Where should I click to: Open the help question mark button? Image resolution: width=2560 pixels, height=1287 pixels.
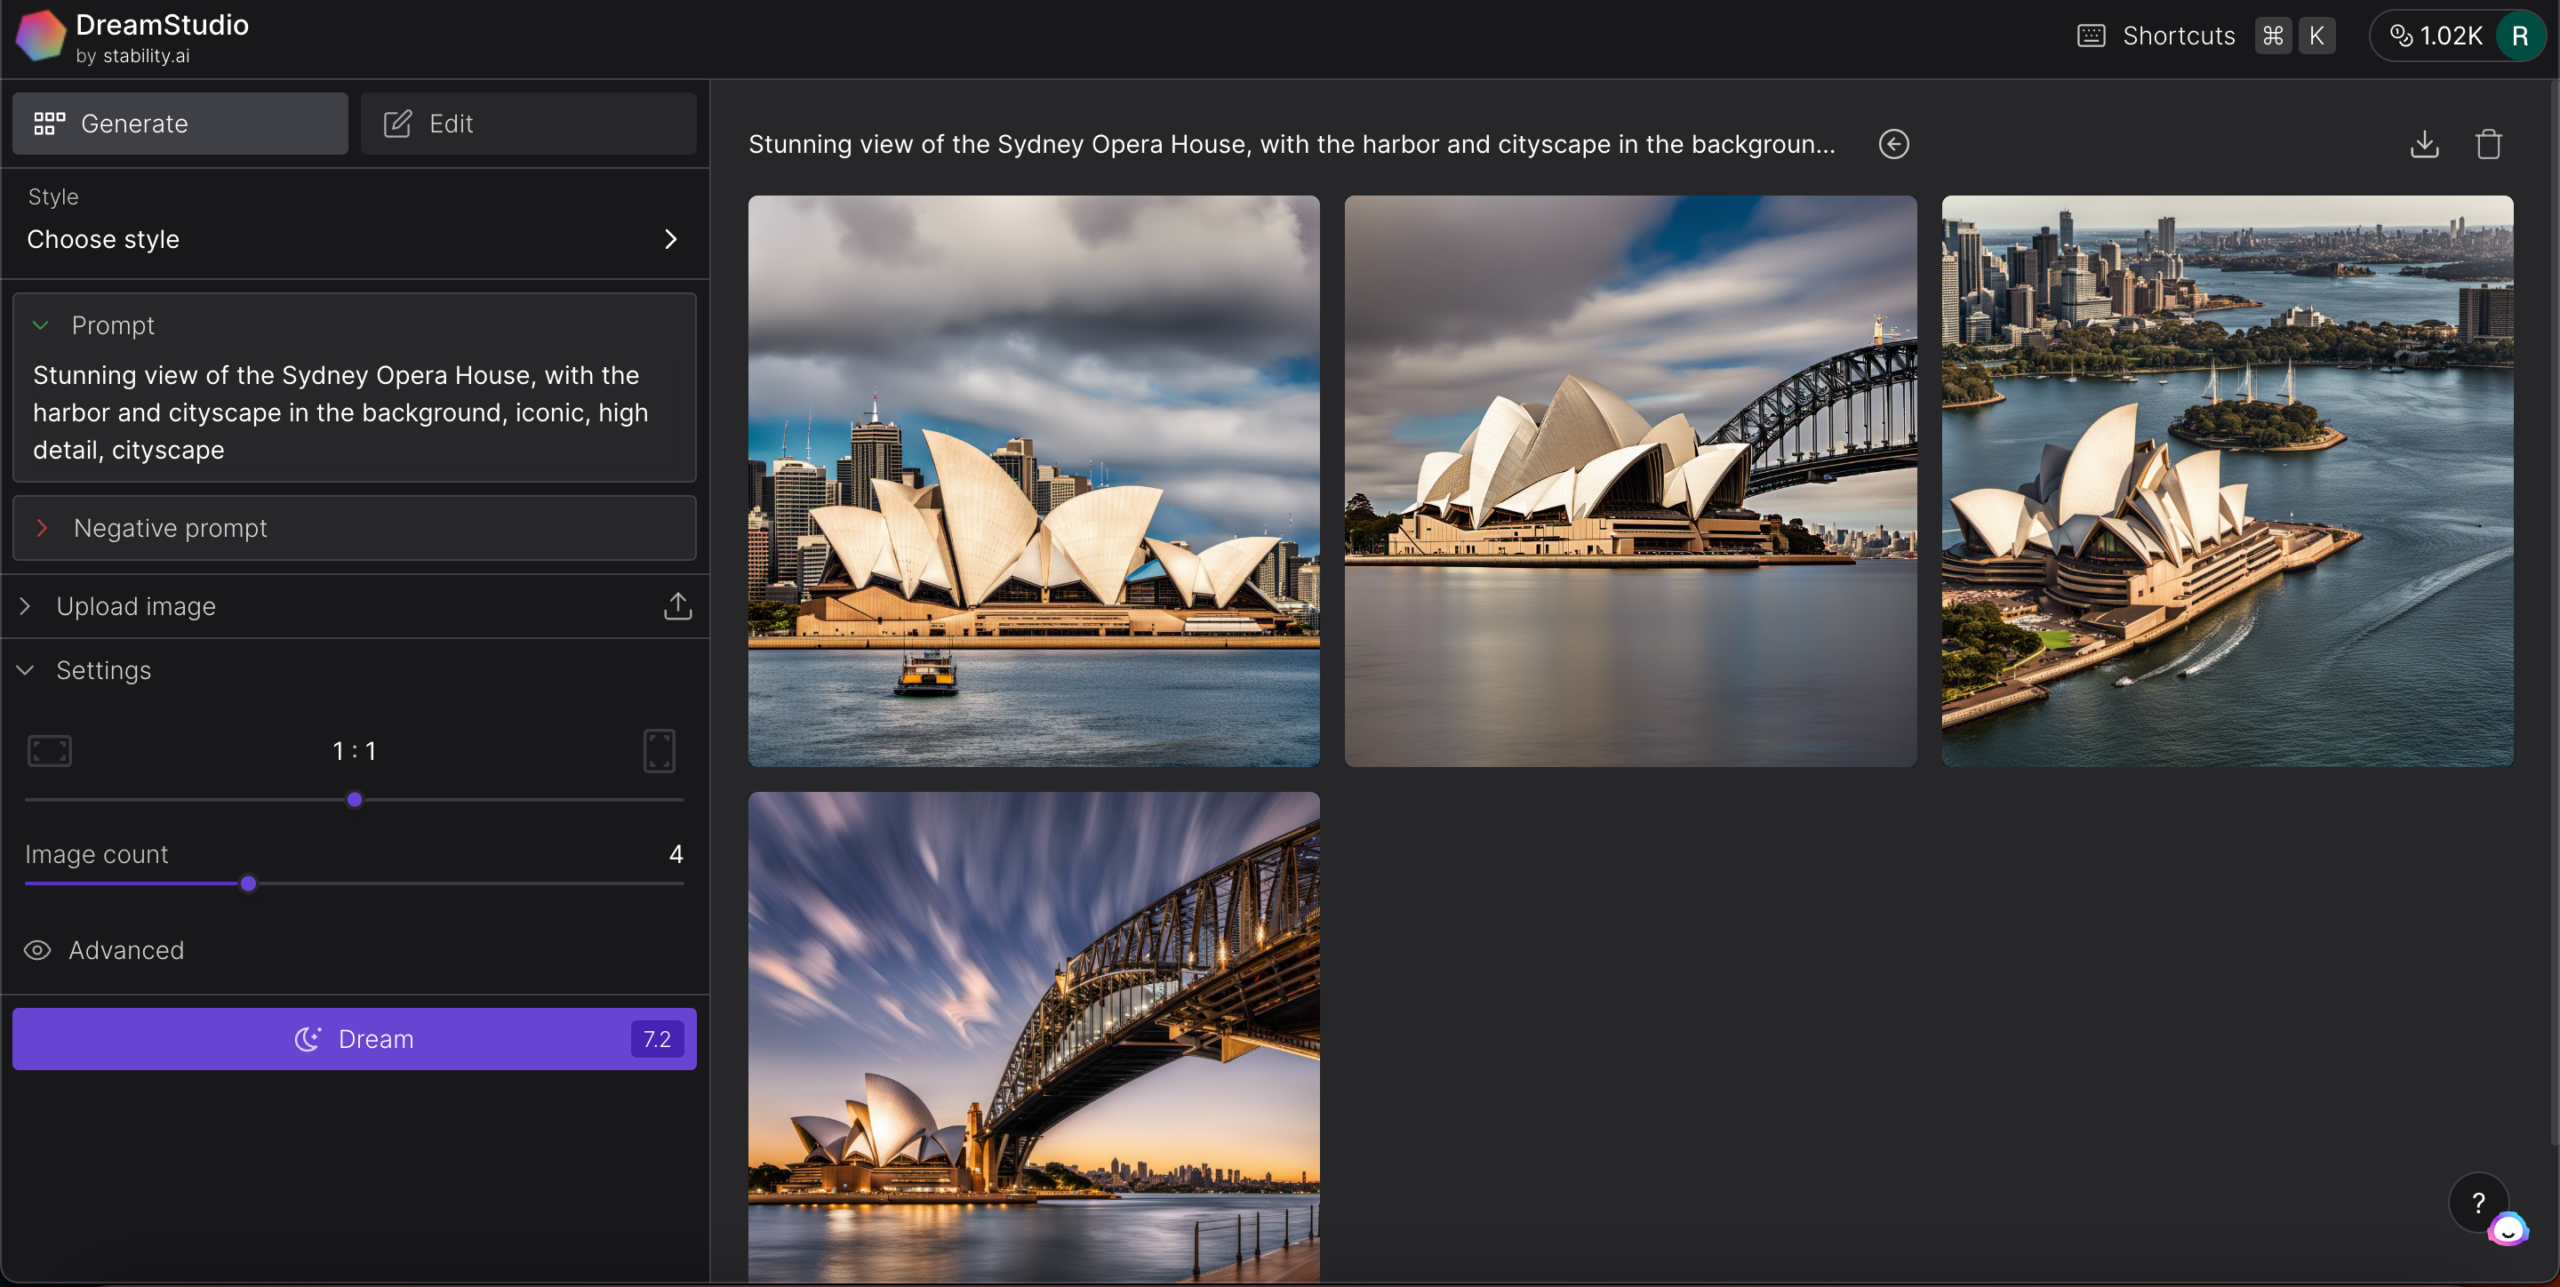(x=2478, y=1202)
